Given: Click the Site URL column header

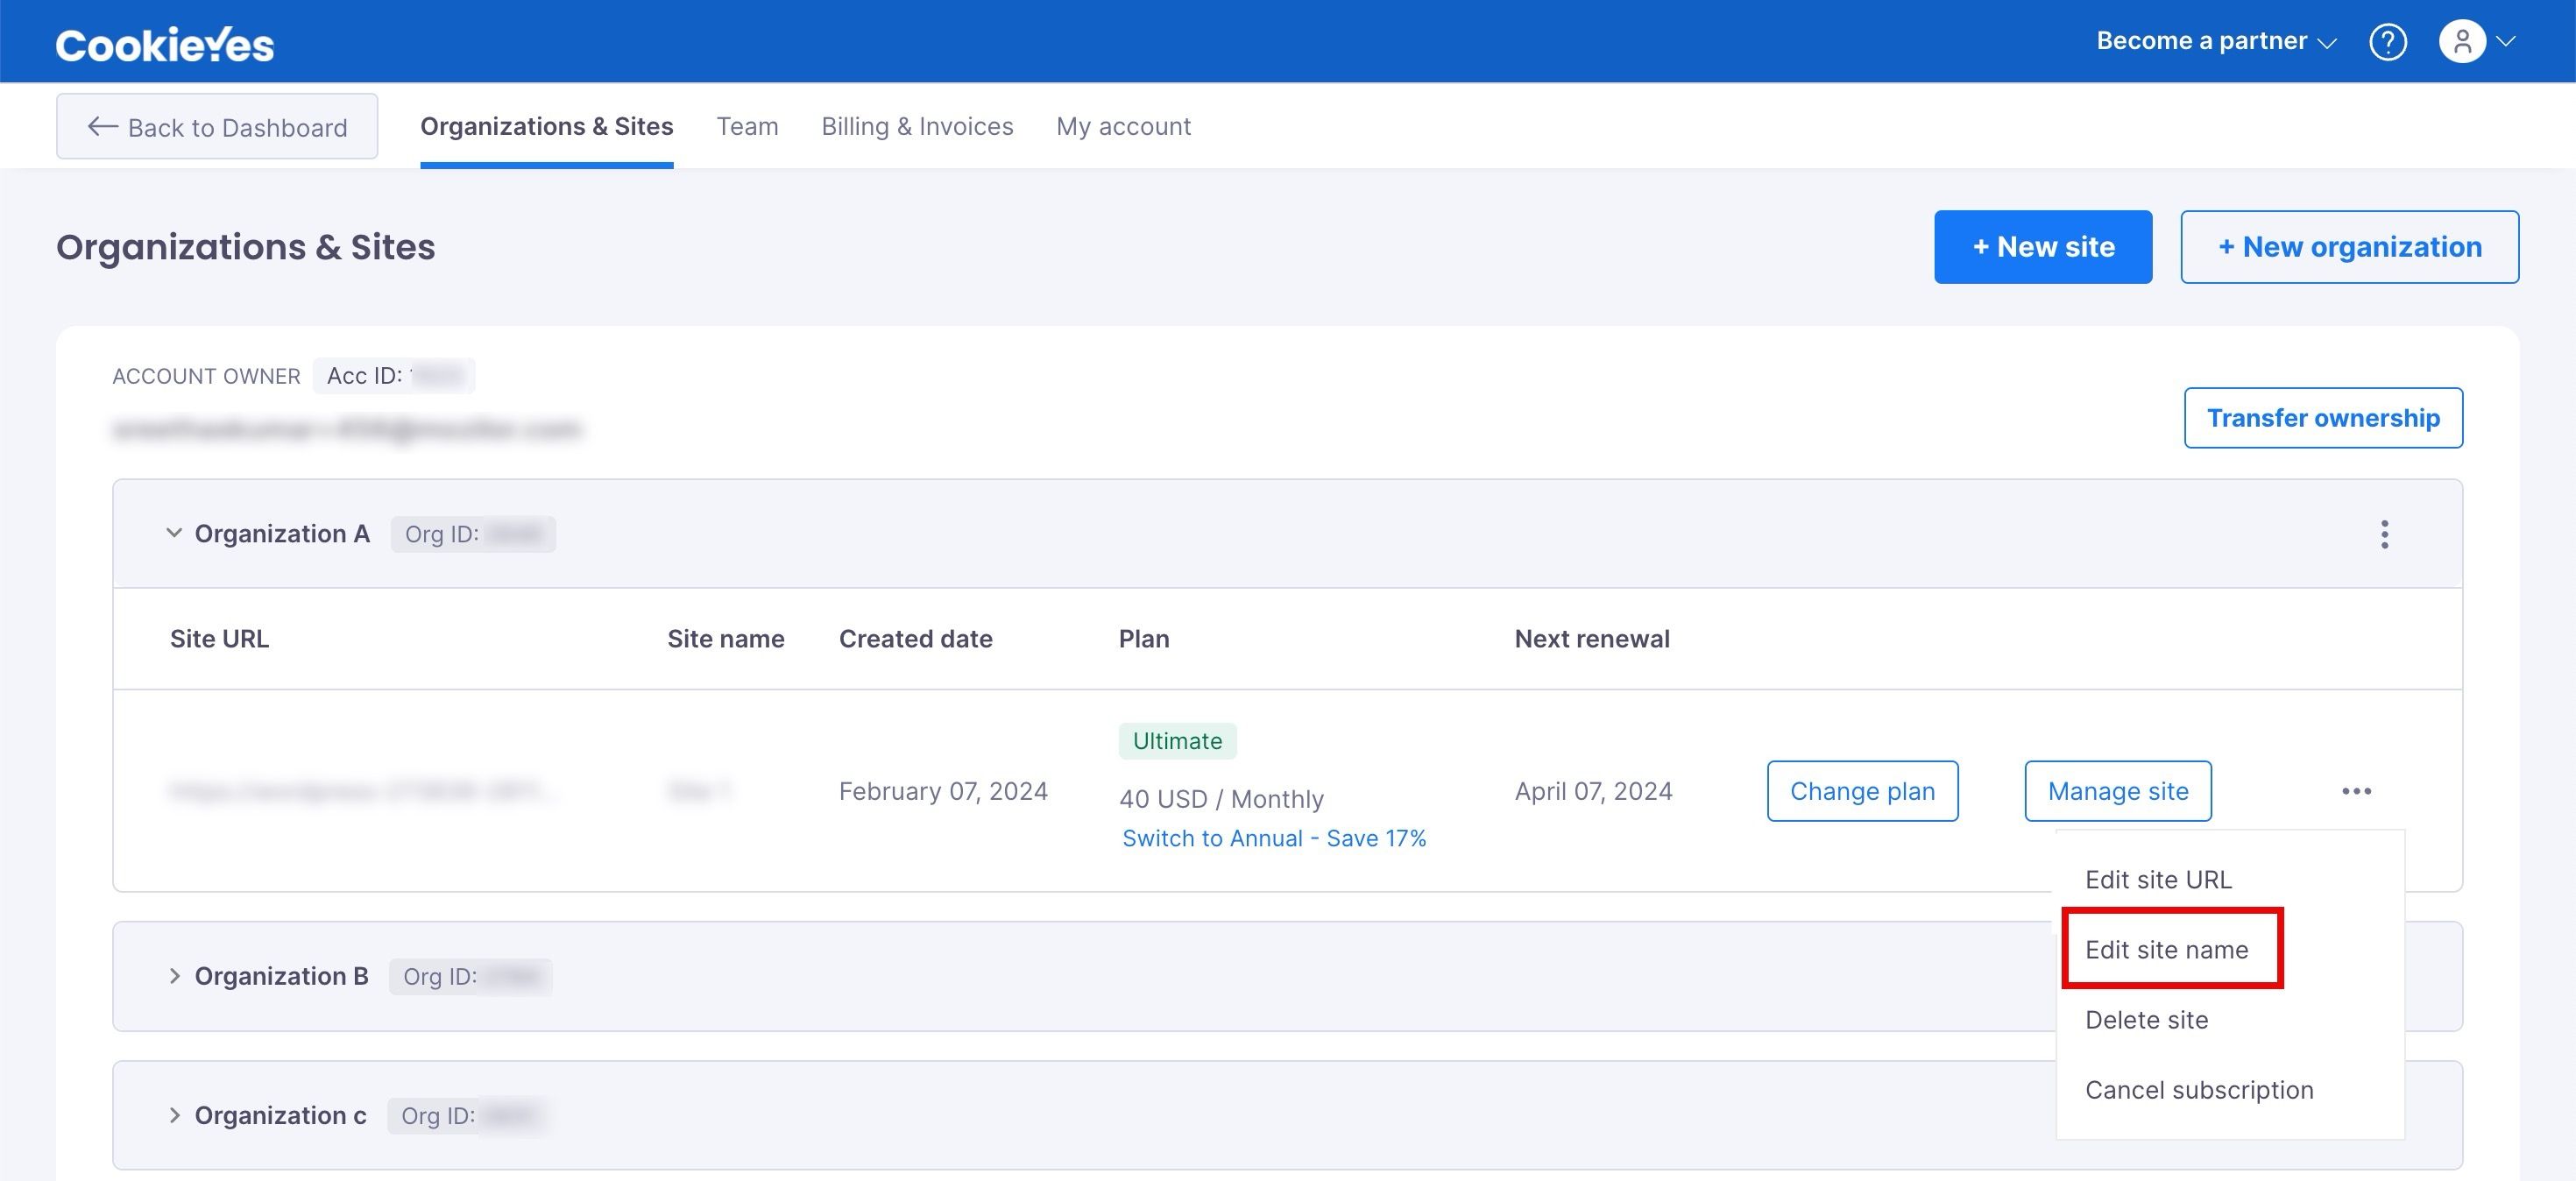Looking at the screenshot, I should pos(219,639).
